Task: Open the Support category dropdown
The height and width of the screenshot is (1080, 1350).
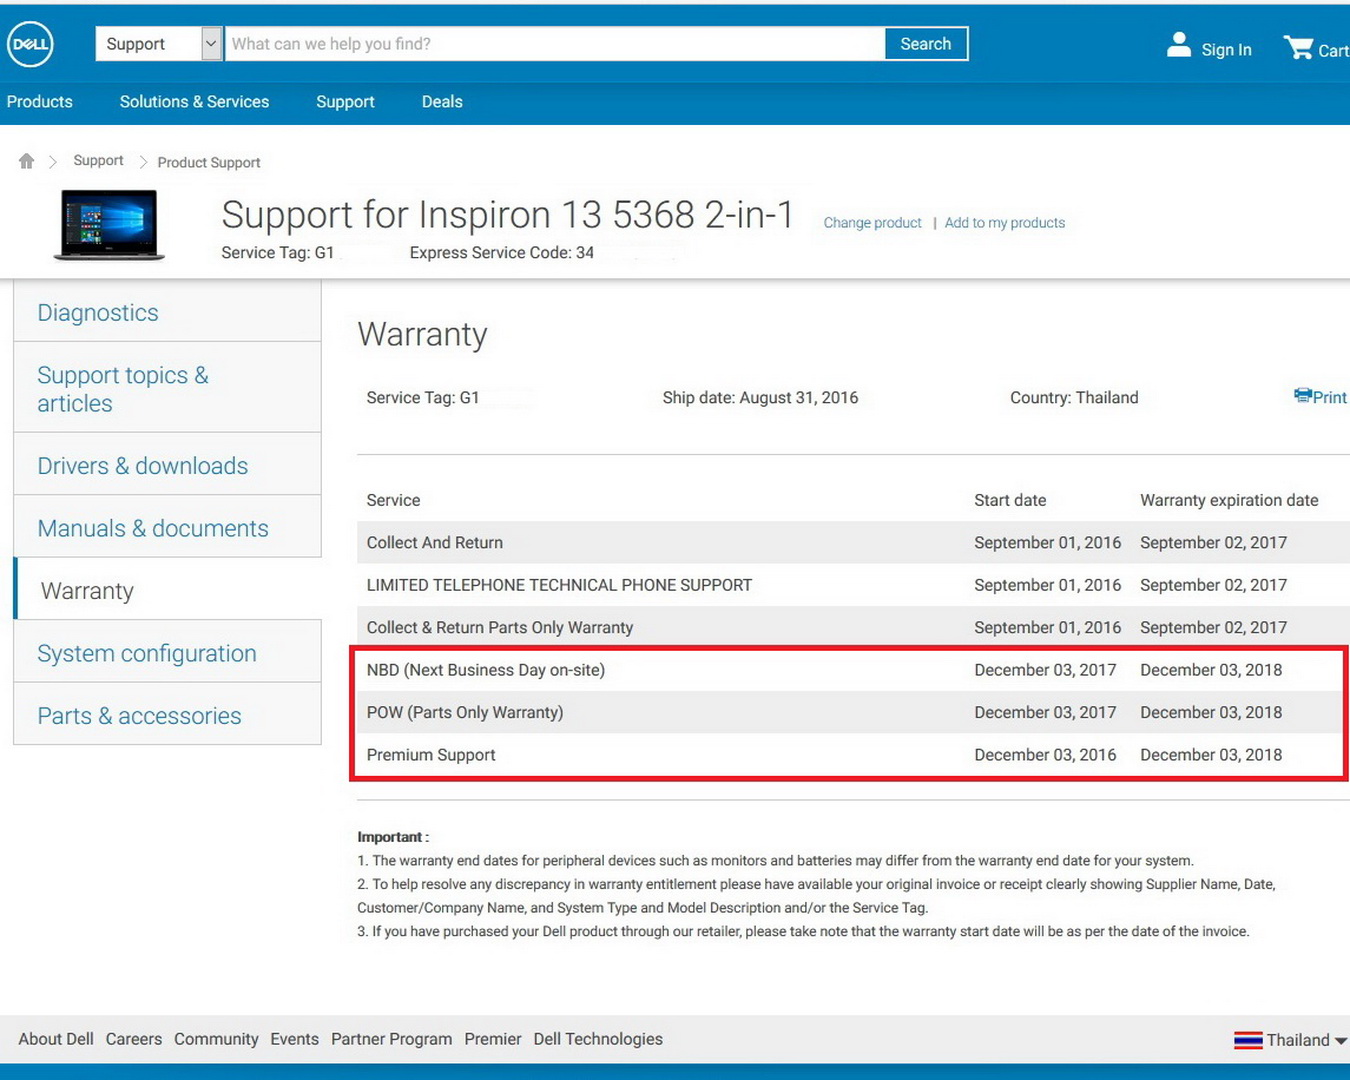Action: tap(159, 44)
